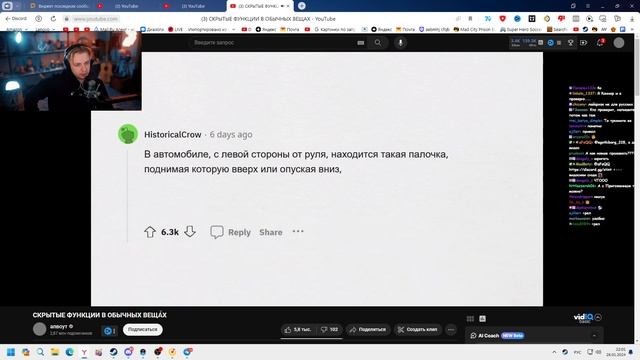Open Windows taskbar search

[x=40, y=352]
